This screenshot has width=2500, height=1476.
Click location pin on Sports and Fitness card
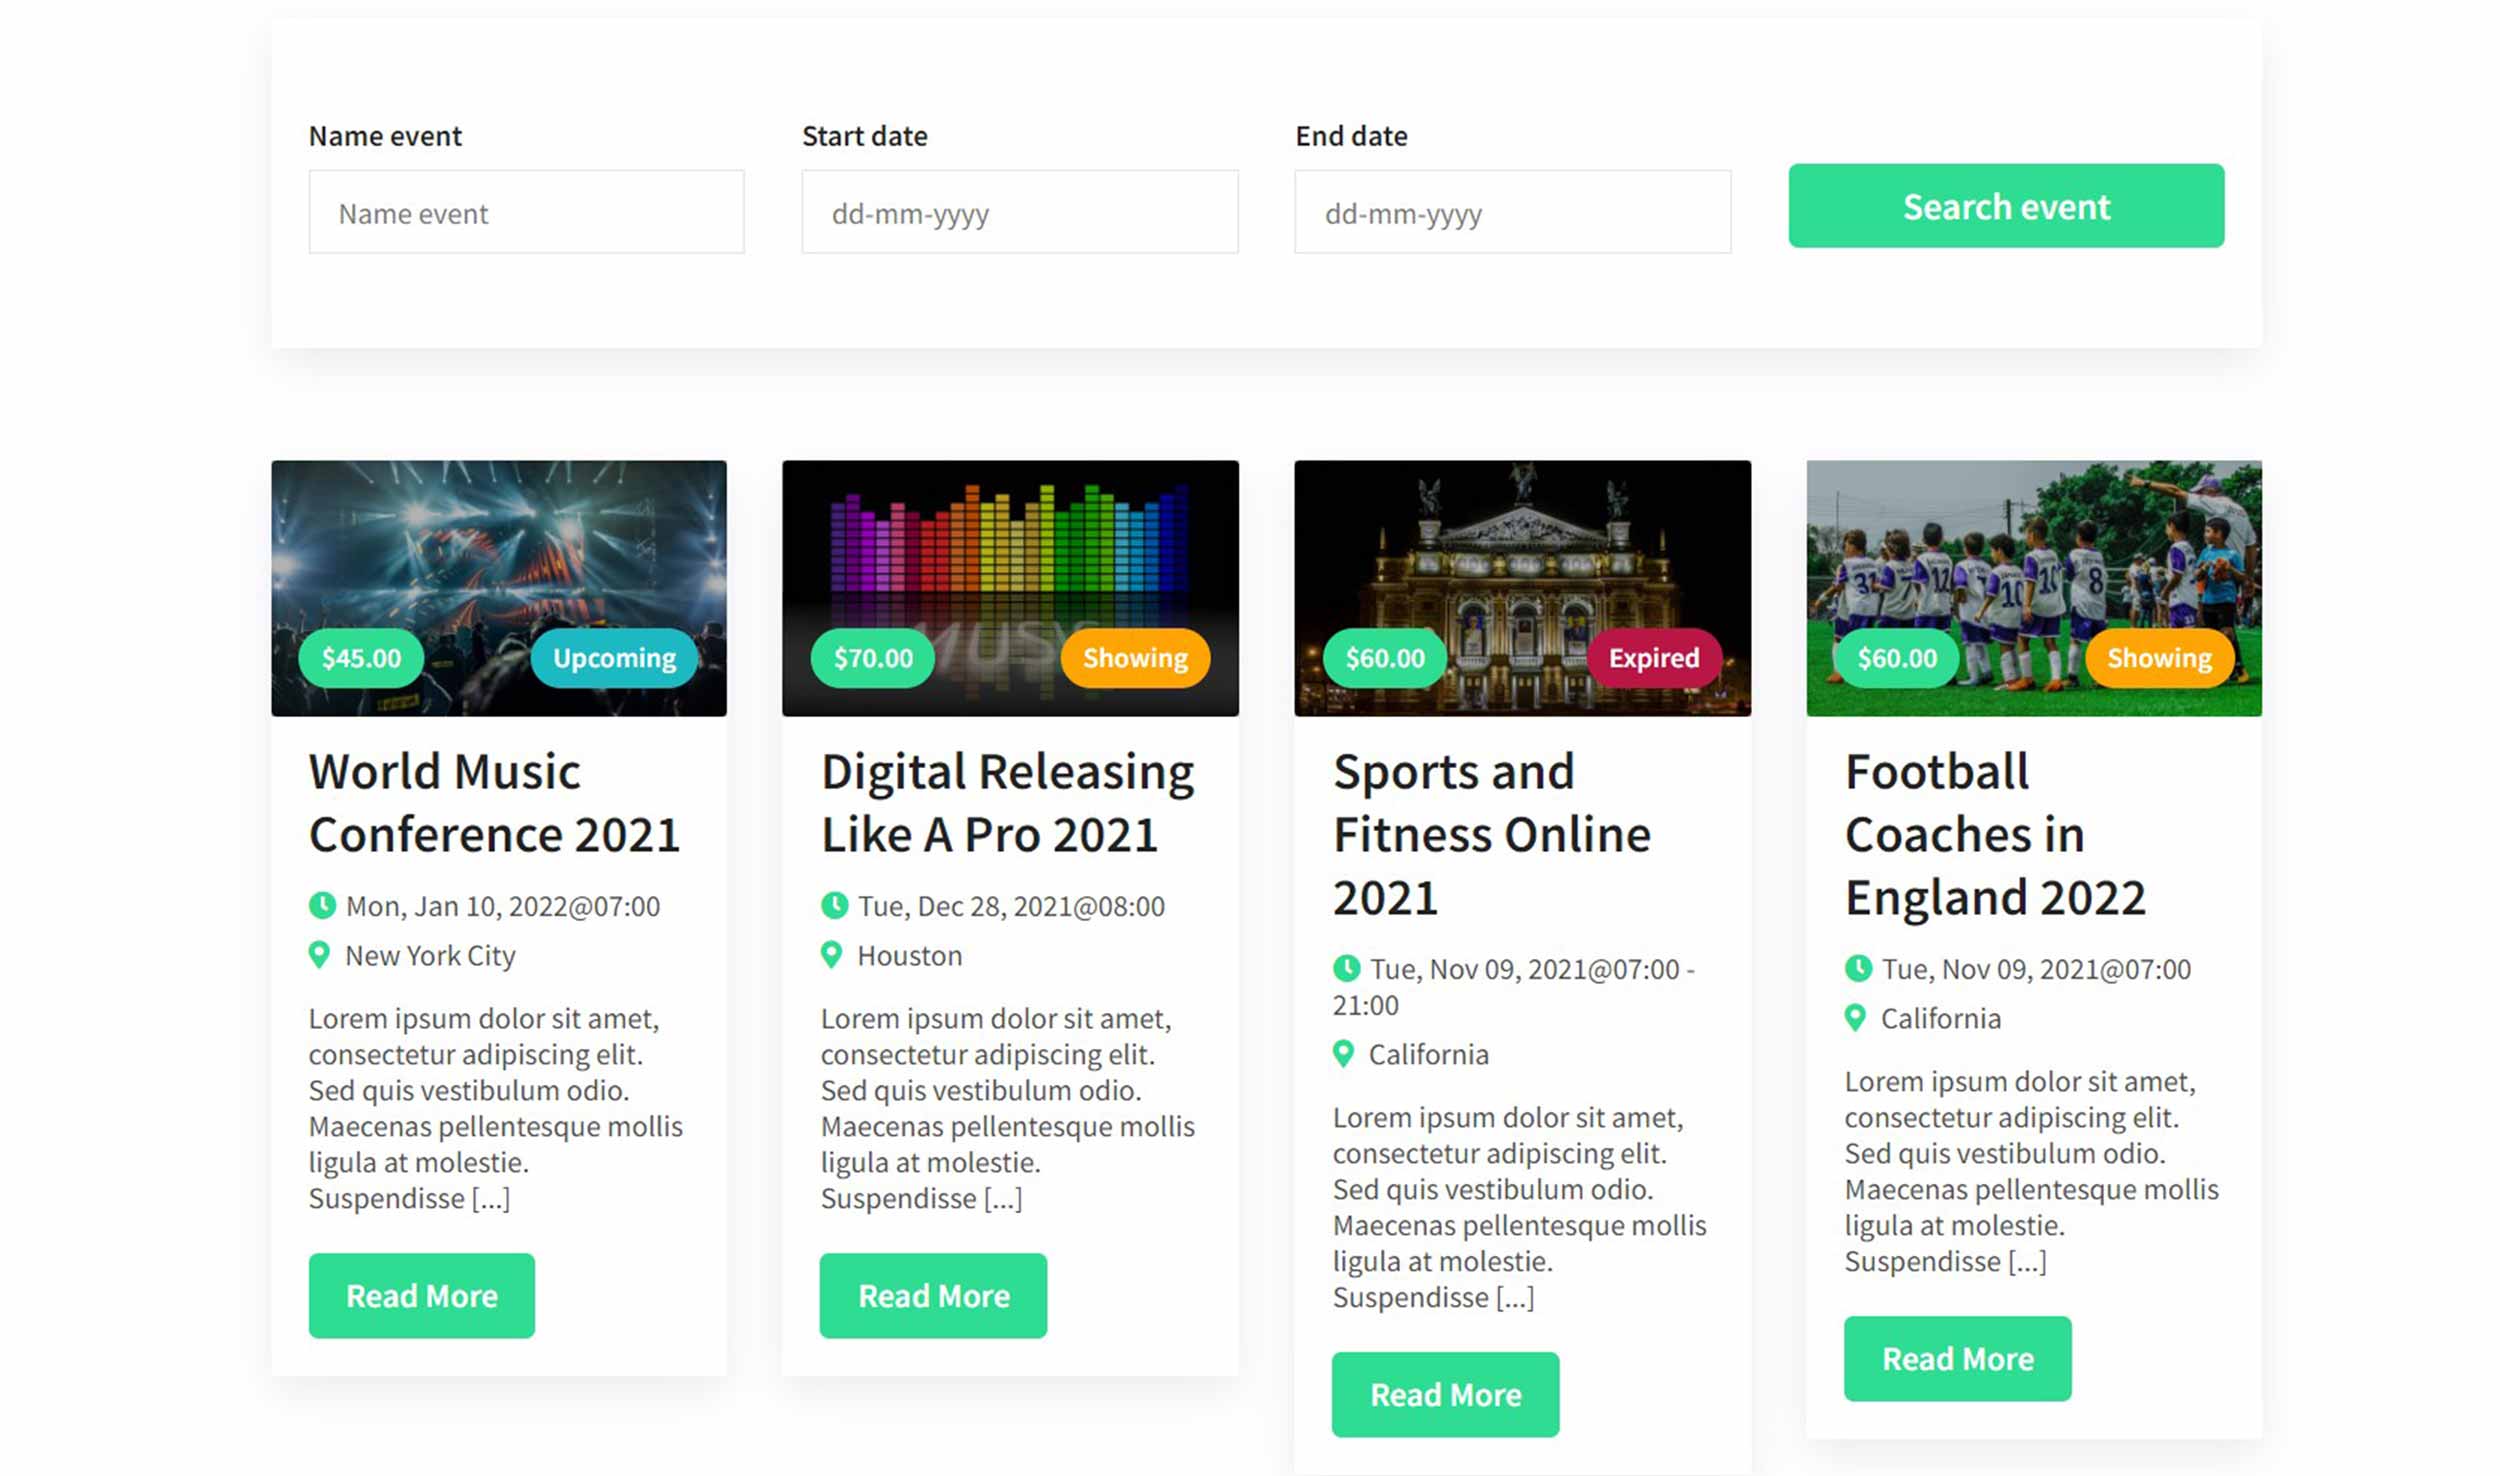coord(1343,1054)
